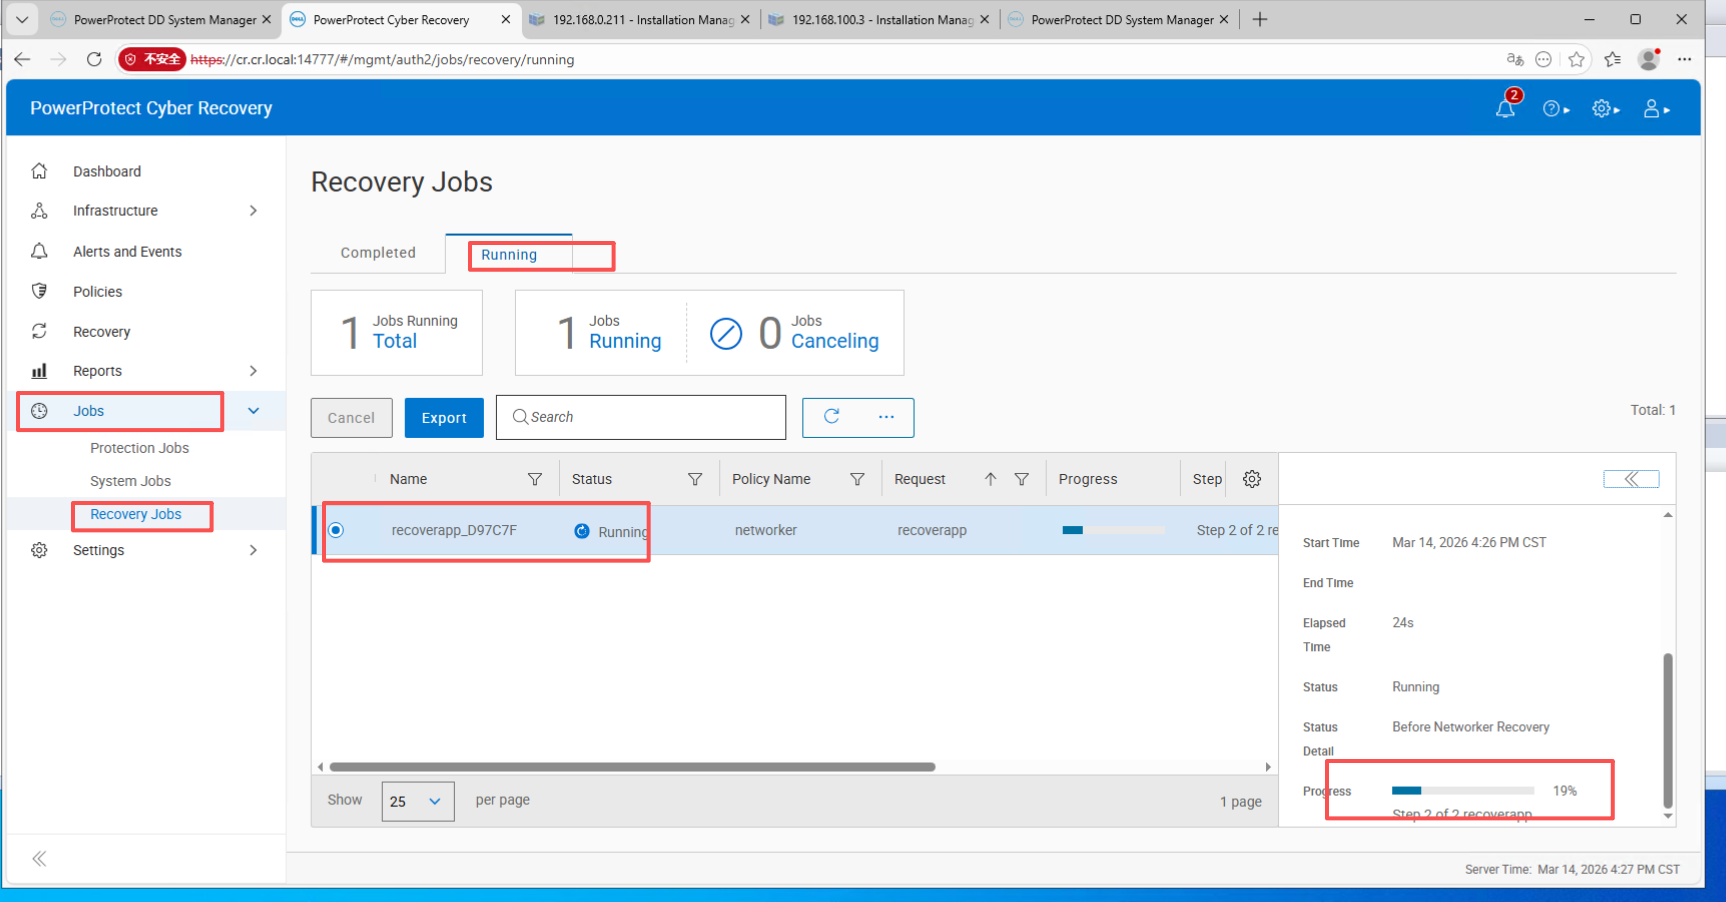
Task: Switch to the Running tab
Action: point(509,254)
